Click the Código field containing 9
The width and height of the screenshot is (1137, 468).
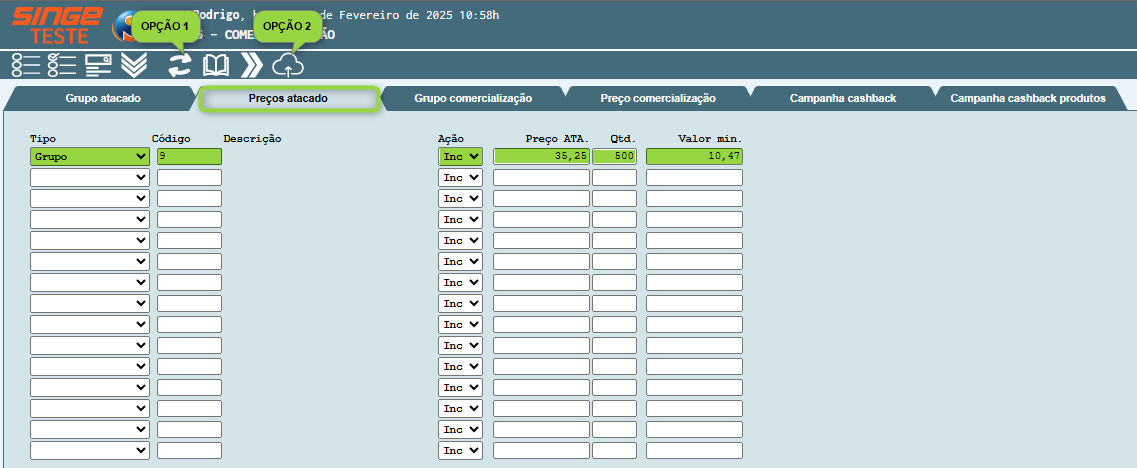189,157
